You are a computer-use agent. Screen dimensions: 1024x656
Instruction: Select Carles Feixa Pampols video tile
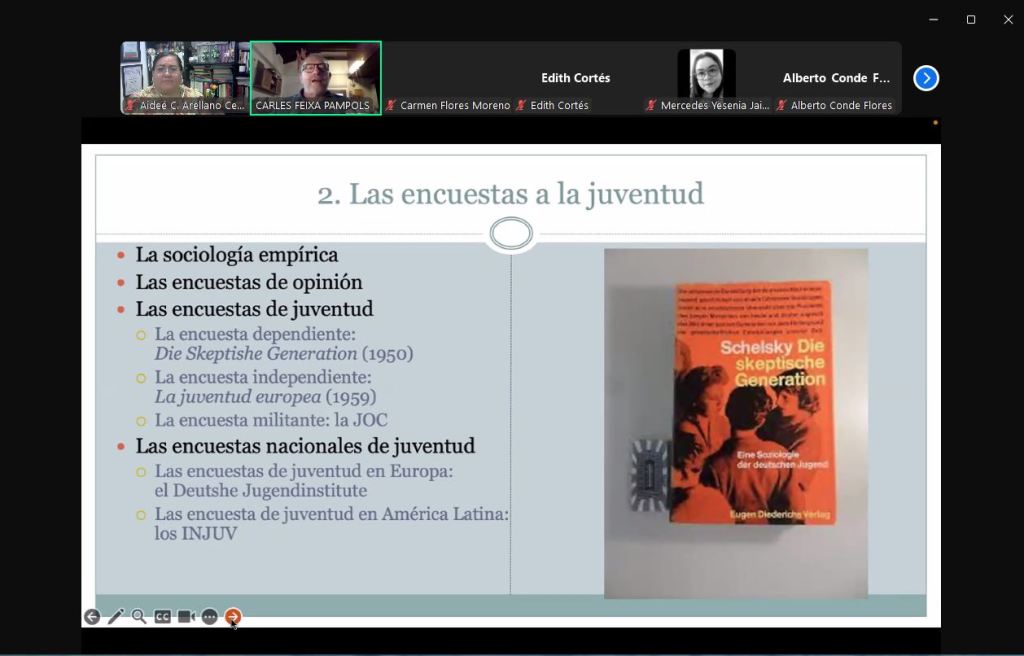click(315, 77)
